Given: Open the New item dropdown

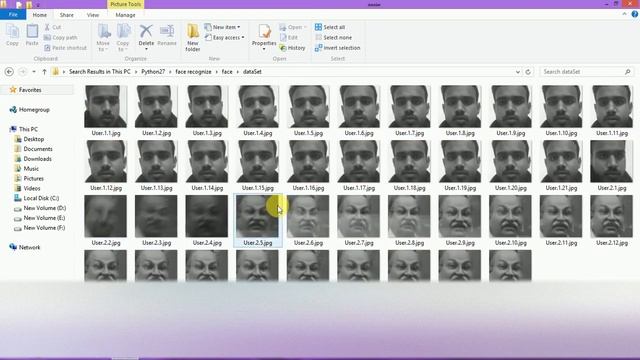Looking at the screenshot, I should tap(222, 27).
